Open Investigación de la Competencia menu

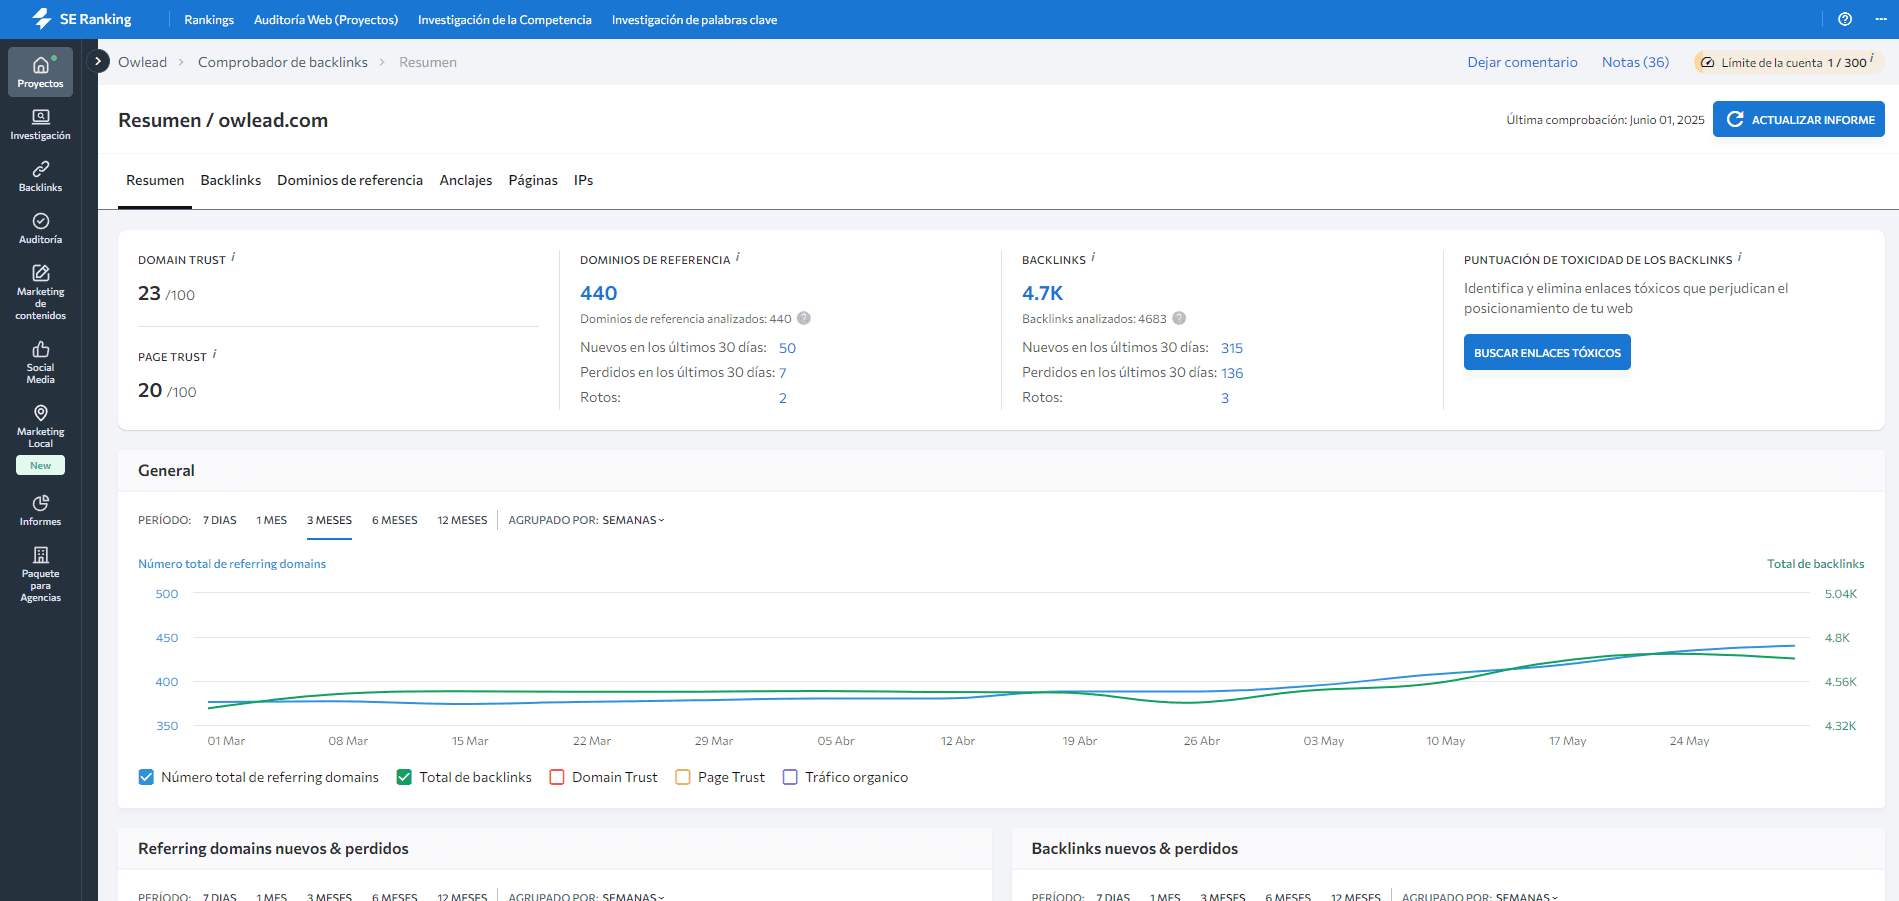(505, 19)
